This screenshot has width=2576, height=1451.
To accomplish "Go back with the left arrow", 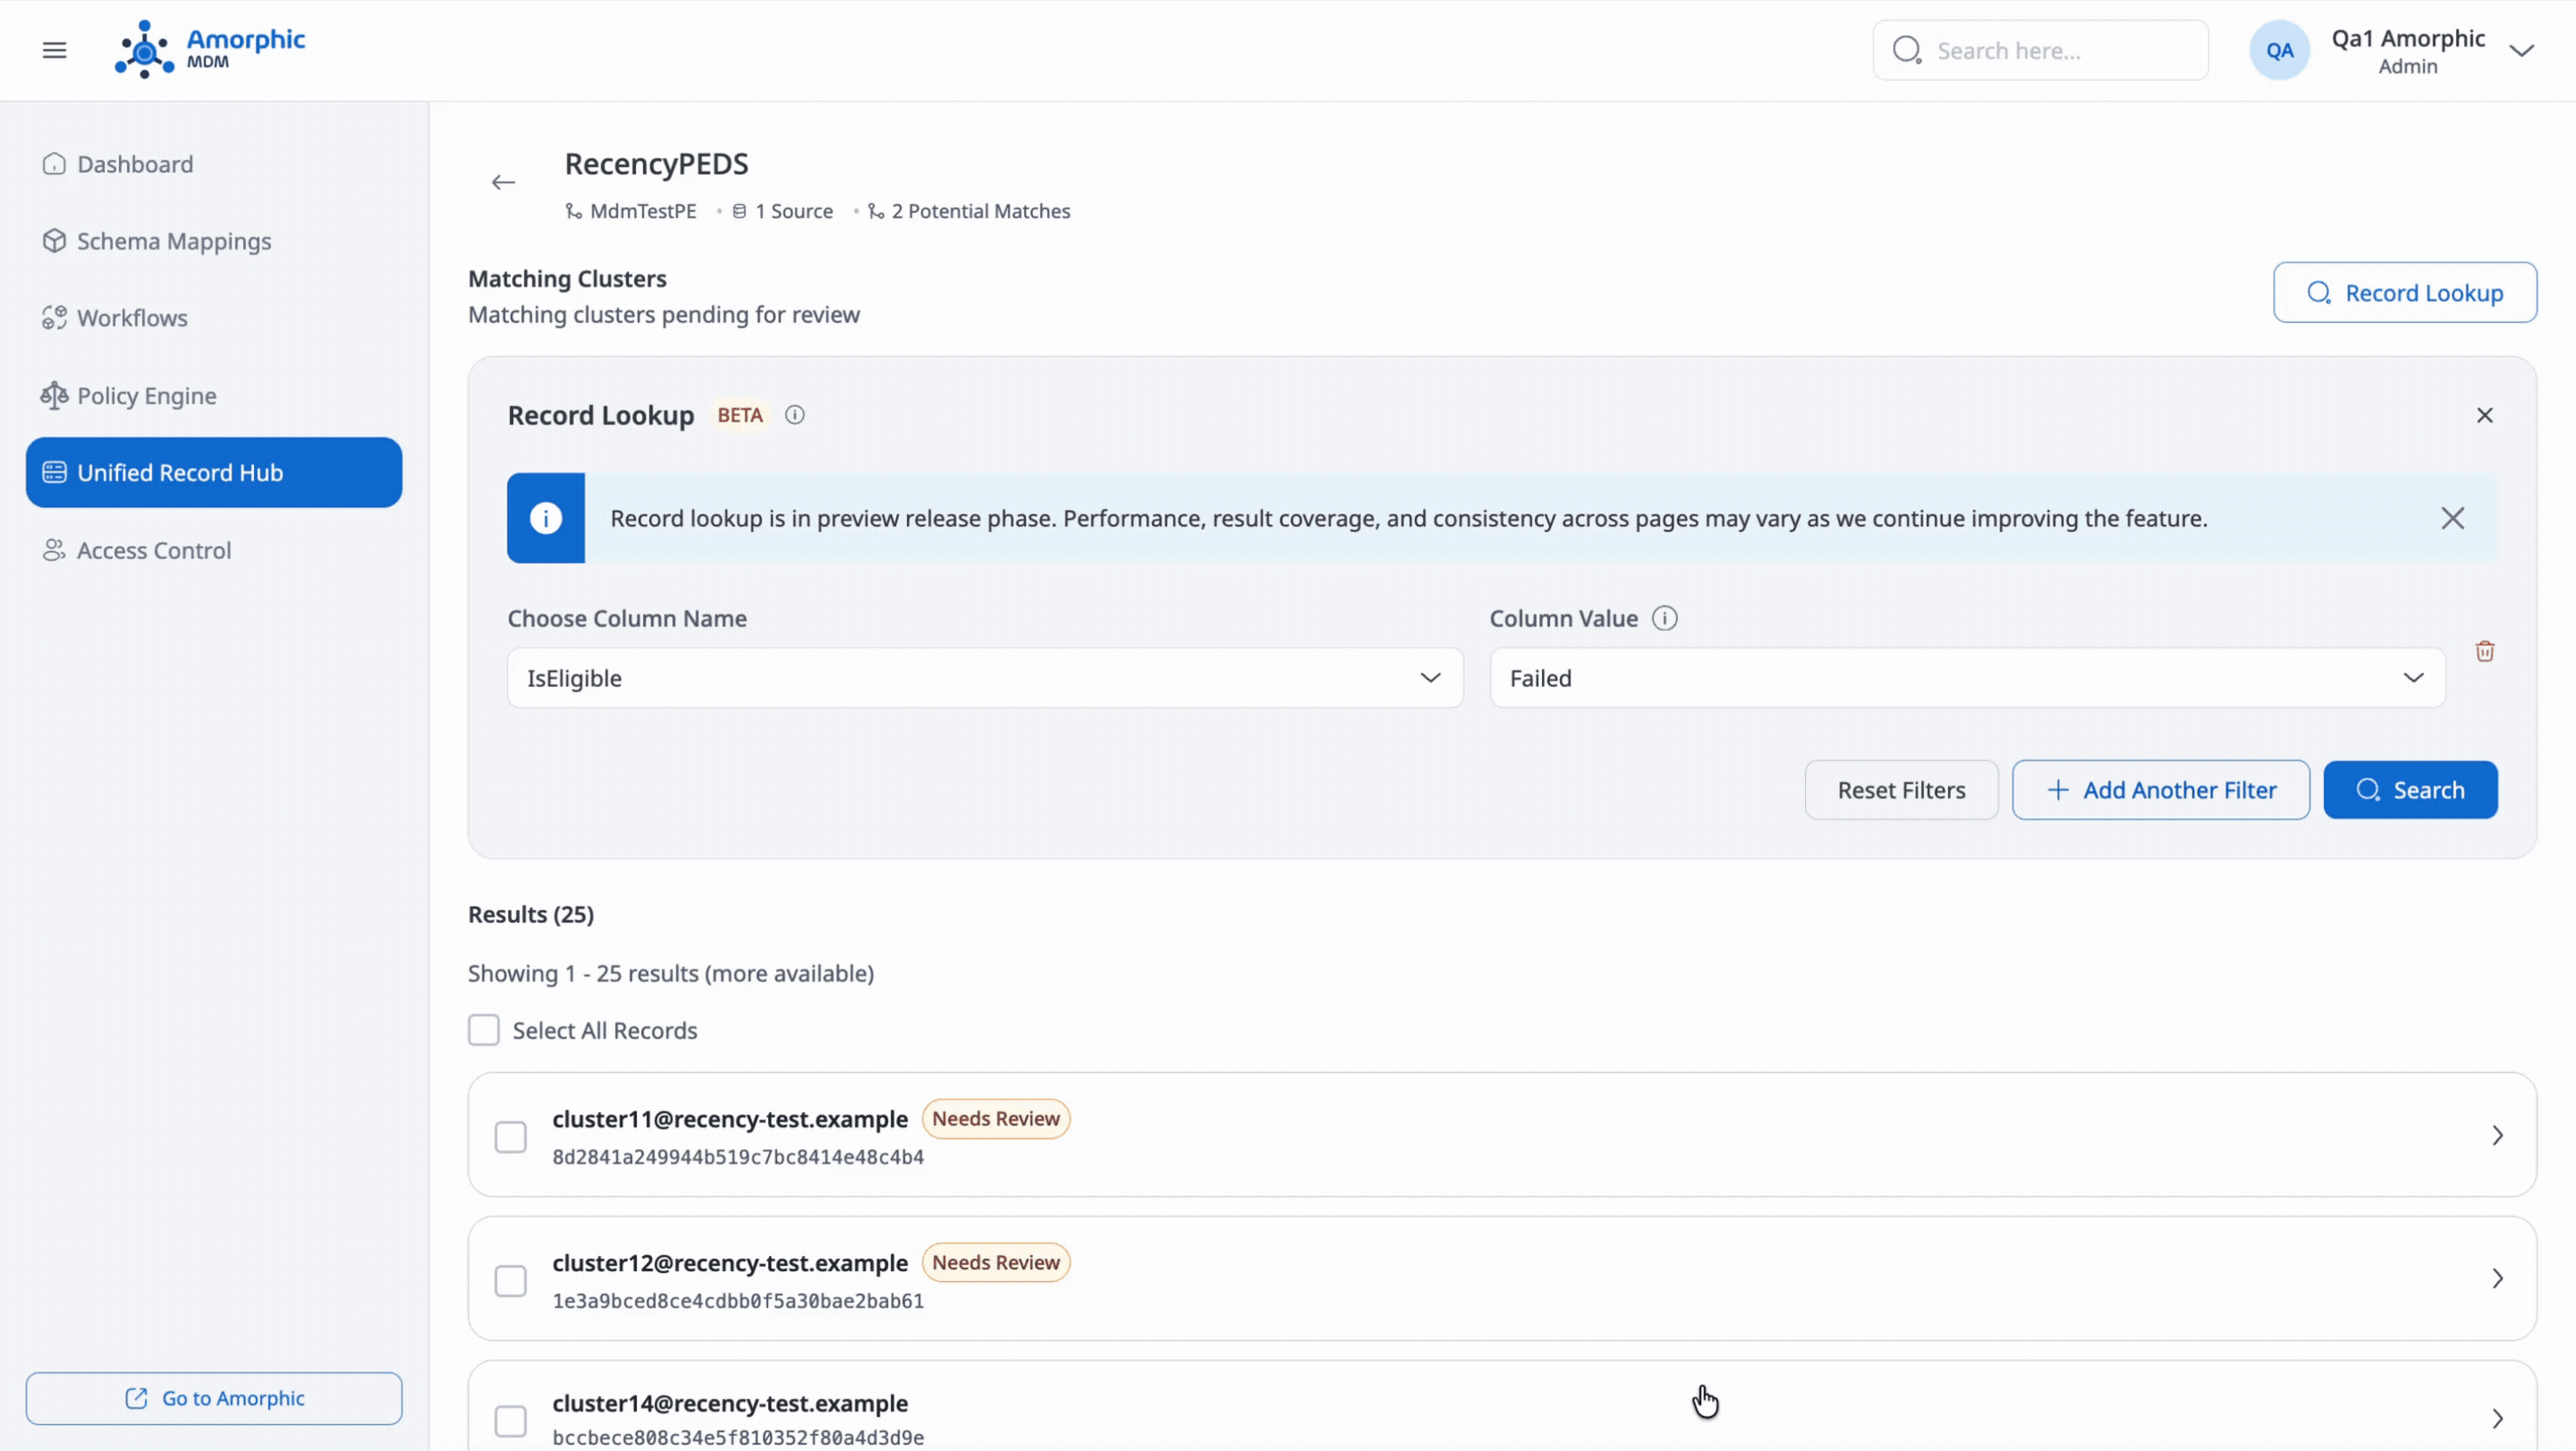I will pos(503,182).
